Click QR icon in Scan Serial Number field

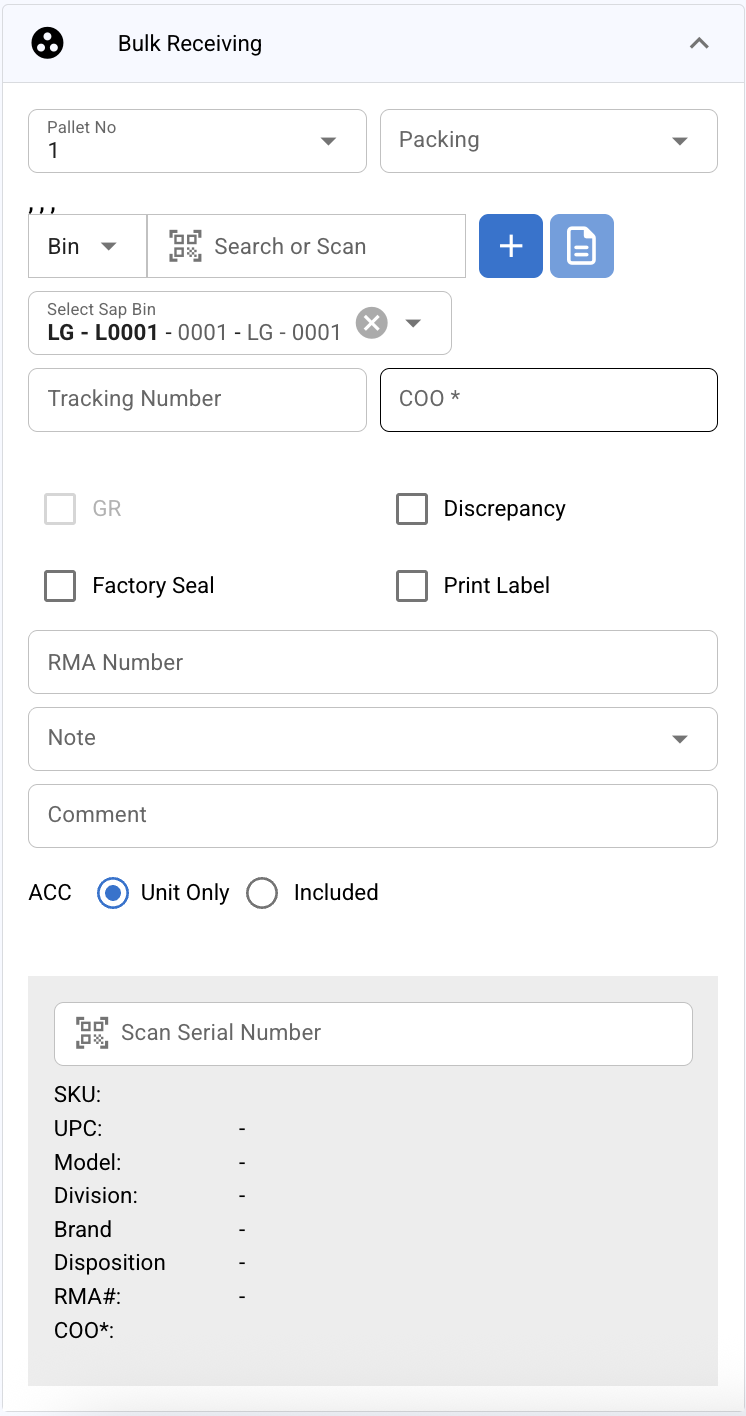pos(92,1032)
